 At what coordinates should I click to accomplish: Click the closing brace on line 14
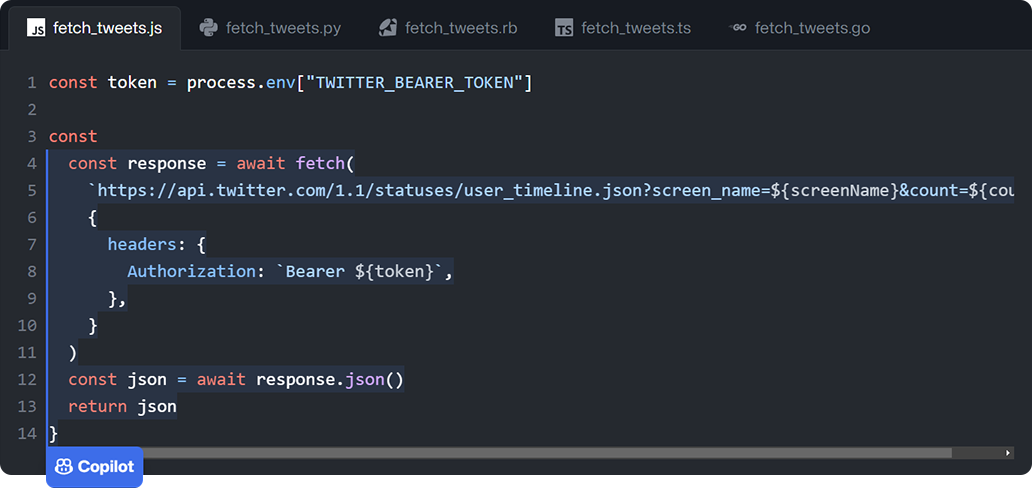tap(53, 433)
